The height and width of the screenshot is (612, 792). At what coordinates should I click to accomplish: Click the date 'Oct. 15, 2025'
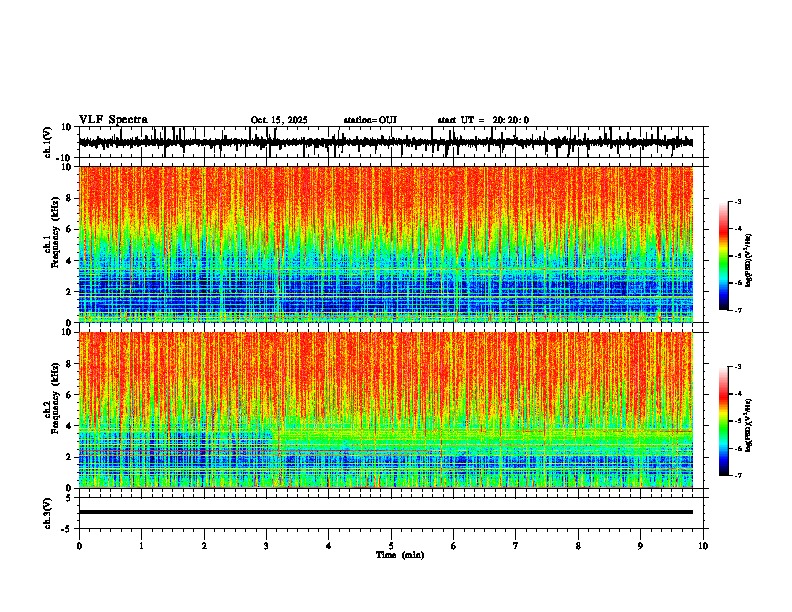tap(279, 120)
